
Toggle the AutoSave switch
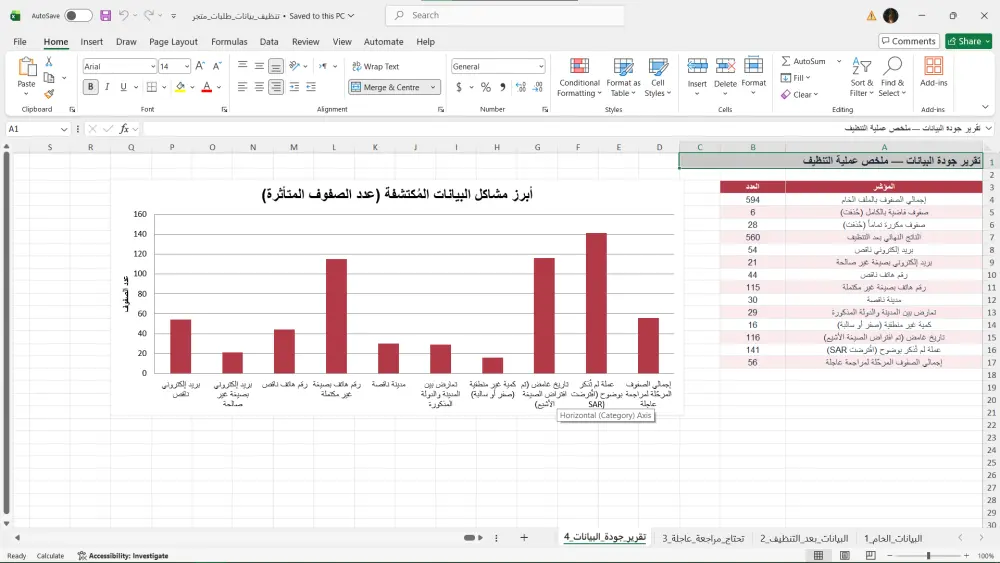coord(78,15)
